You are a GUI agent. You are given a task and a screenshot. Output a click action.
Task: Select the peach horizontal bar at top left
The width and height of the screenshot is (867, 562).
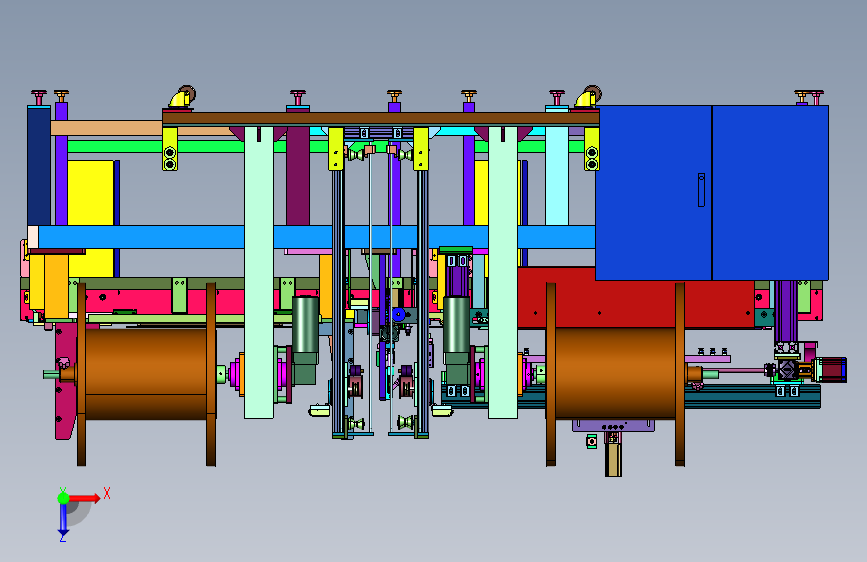click(106, 128)
